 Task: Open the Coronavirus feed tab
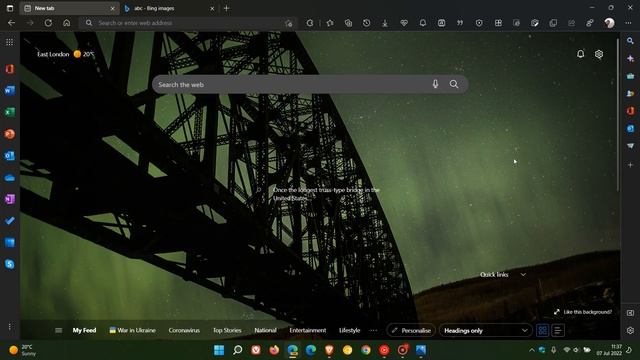click(x=184, y=330)
